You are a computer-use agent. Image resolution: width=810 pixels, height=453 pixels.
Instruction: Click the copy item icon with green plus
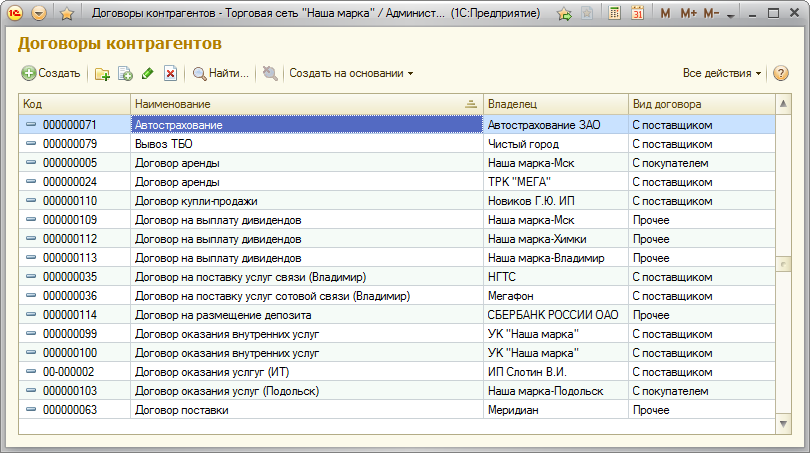click(125, 73)
